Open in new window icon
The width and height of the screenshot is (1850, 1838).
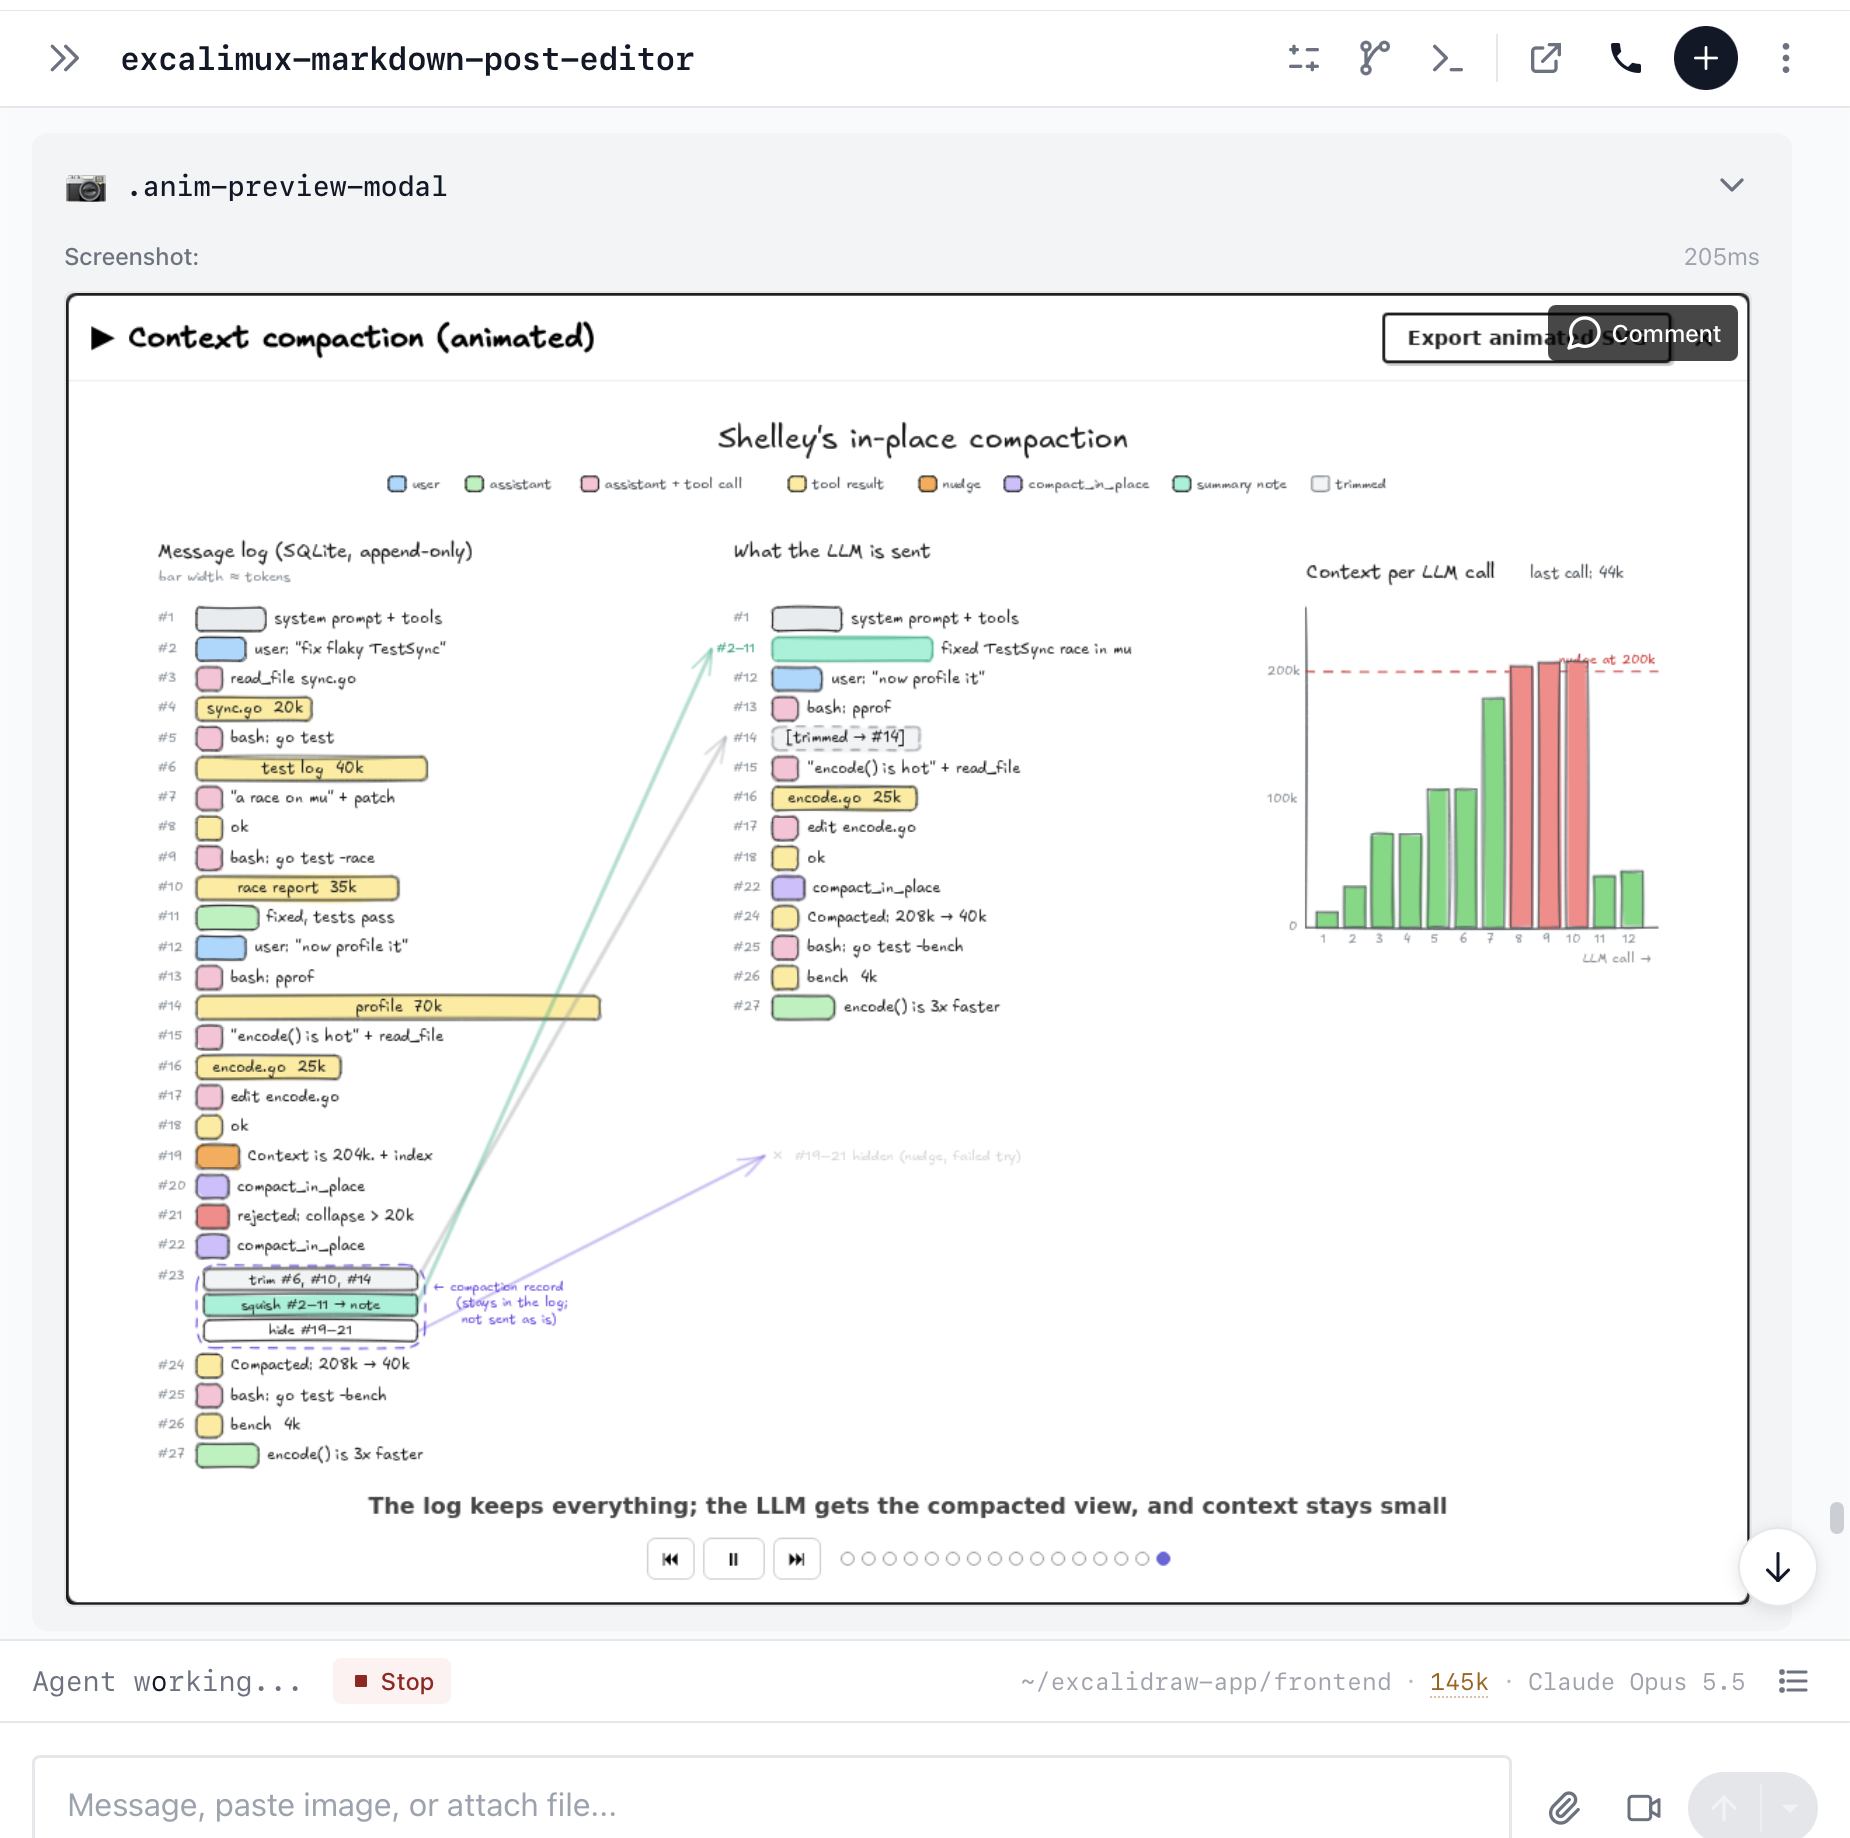point(1546,59)
